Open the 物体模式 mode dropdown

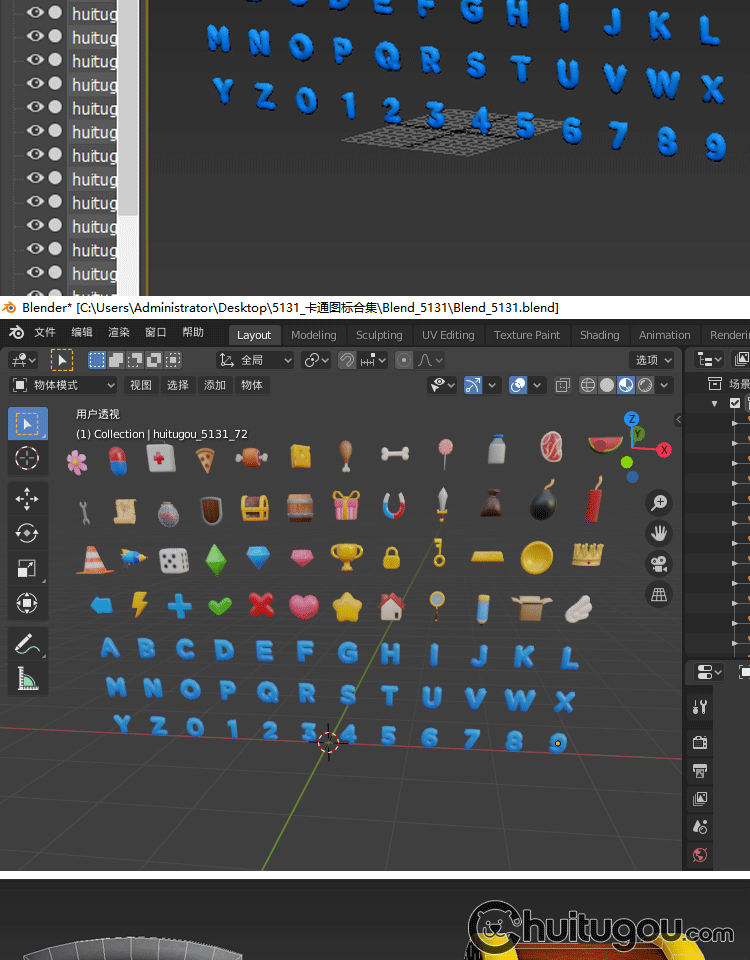(63, 385)
